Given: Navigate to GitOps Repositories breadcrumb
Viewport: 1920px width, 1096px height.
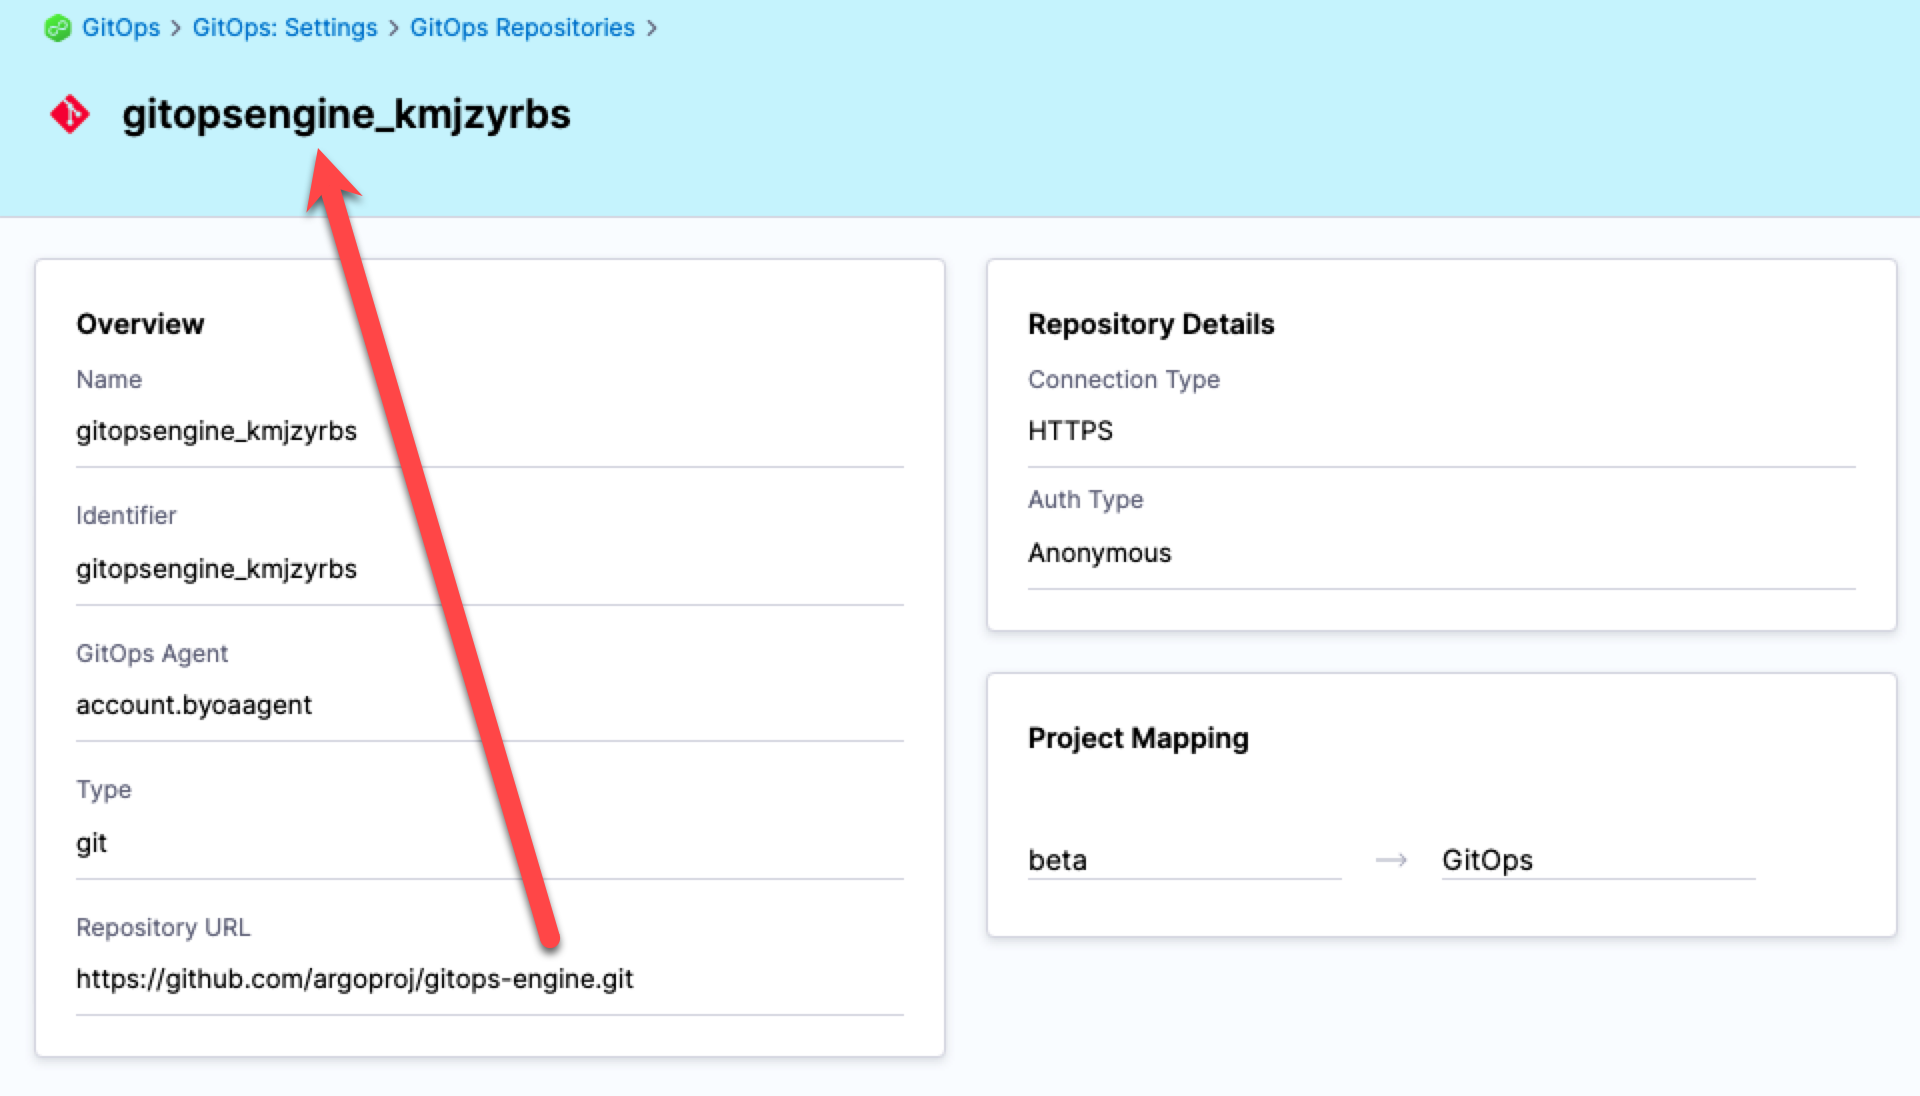Looking at the screenshot, I should (522, 28).
